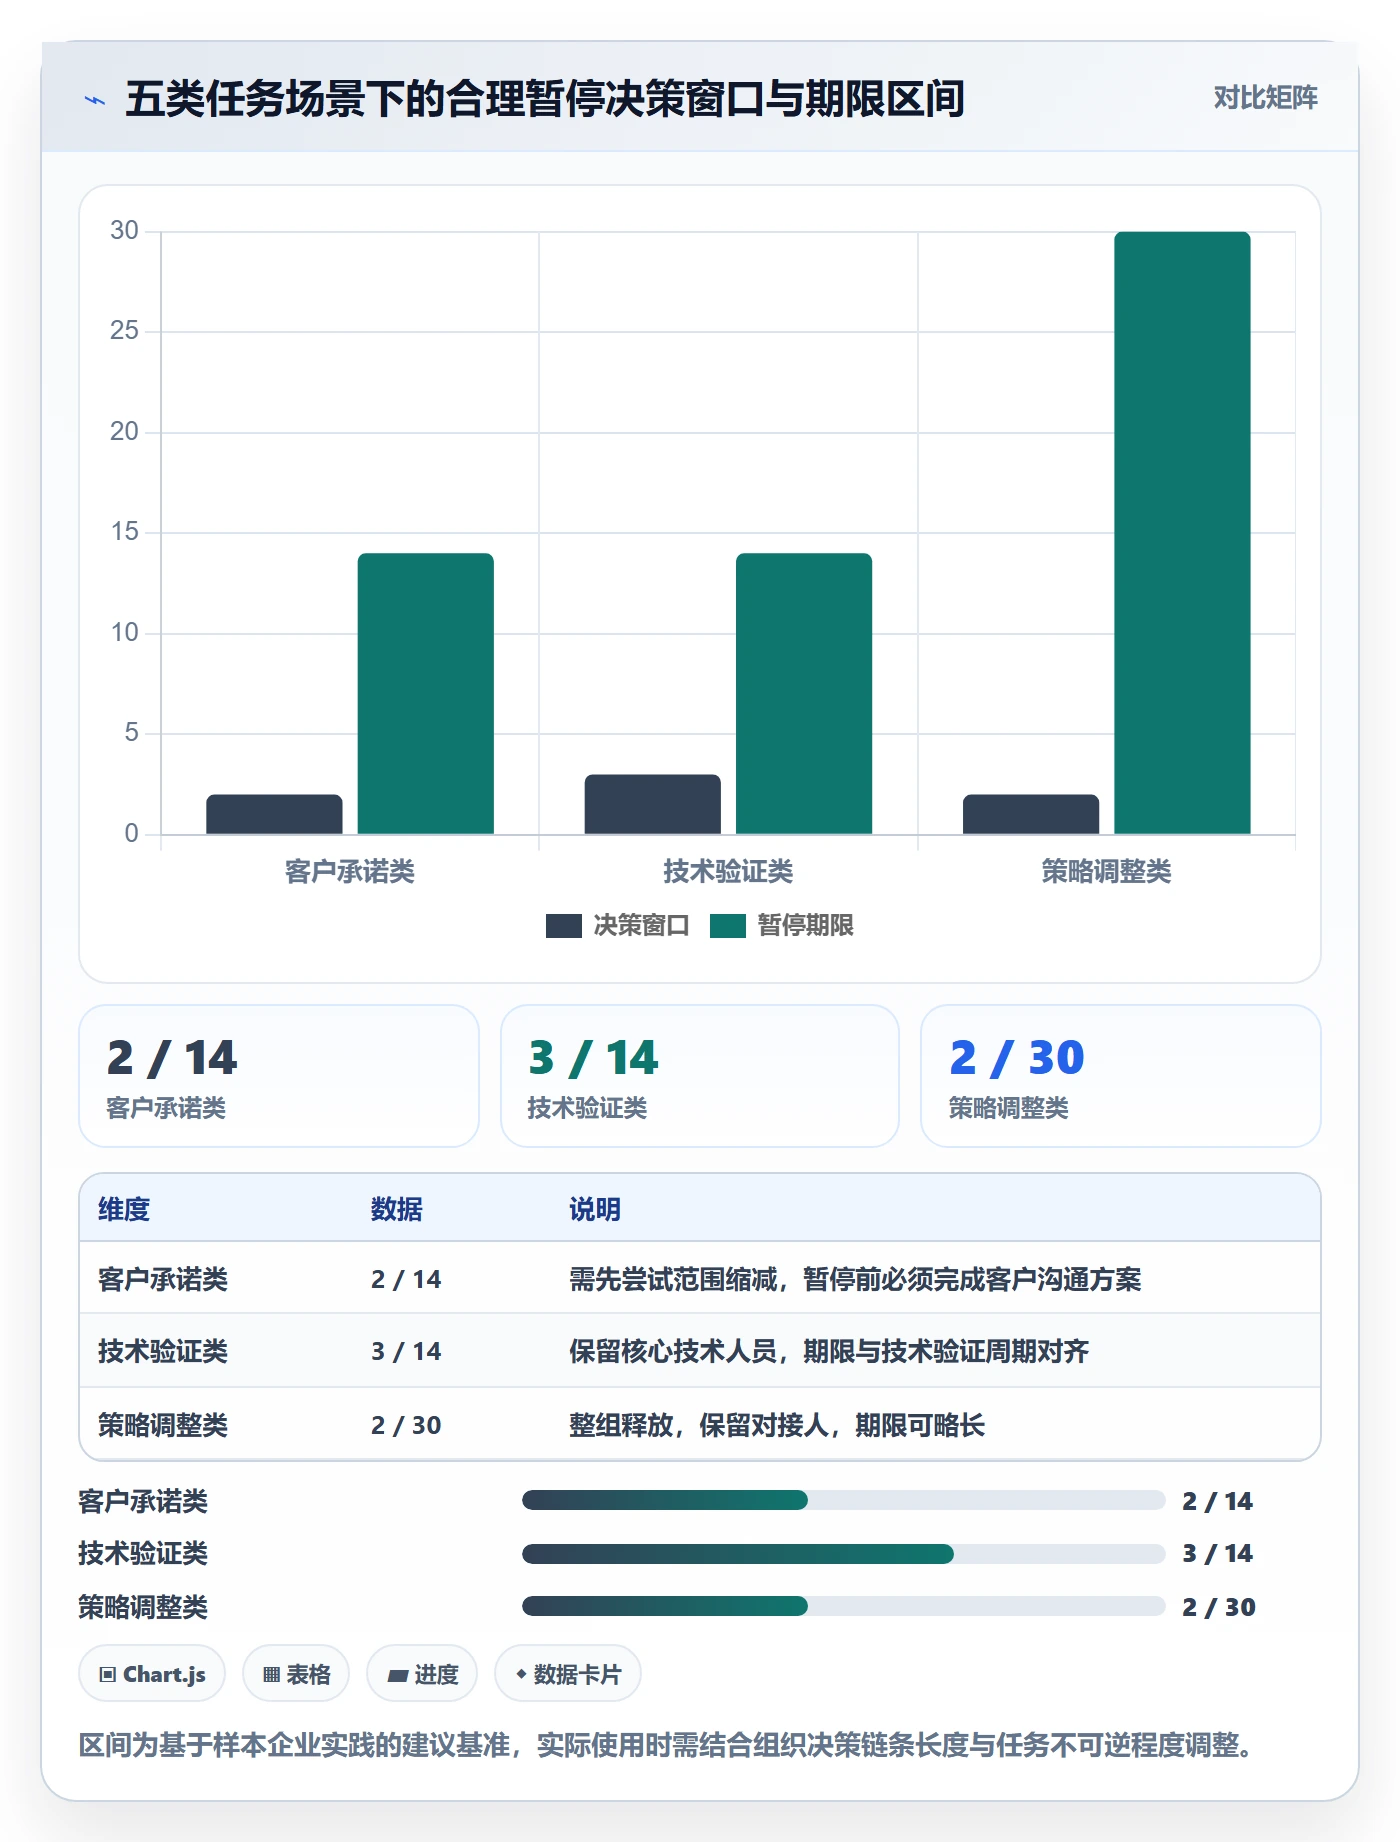Screen dimensions: 1400x1842
Task: Click the lightning icon beside the title
Action: click(x=95, y=100)
